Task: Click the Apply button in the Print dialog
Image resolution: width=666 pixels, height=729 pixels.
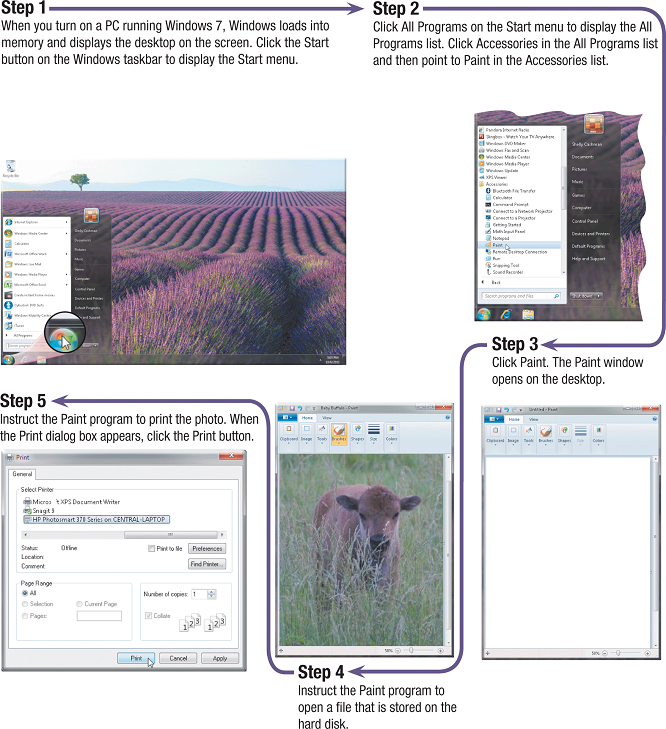Action: tap(220, 658)
